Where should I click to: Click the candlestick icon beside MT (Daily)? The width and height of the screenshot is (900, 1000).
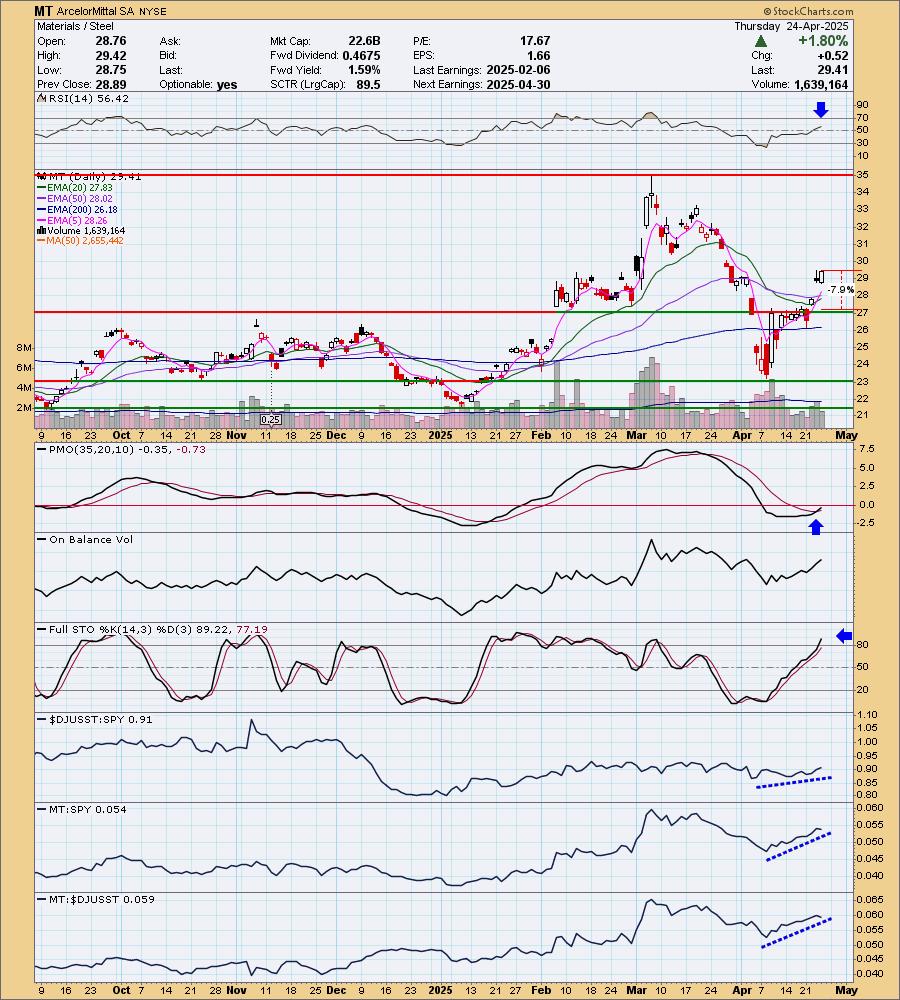(41, 177)
